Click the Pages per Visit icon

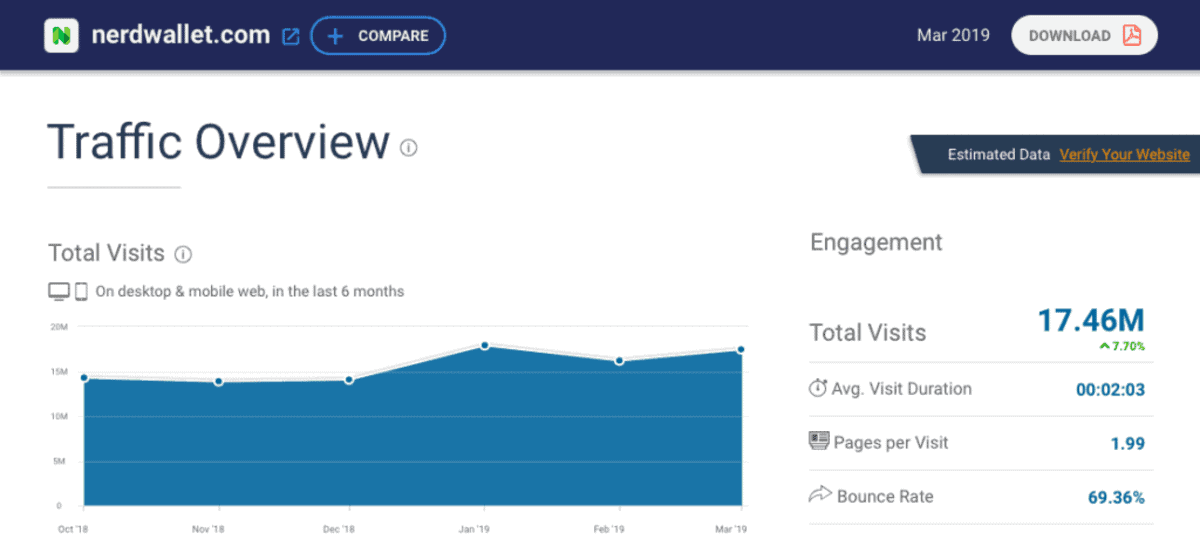coord(818,442)
